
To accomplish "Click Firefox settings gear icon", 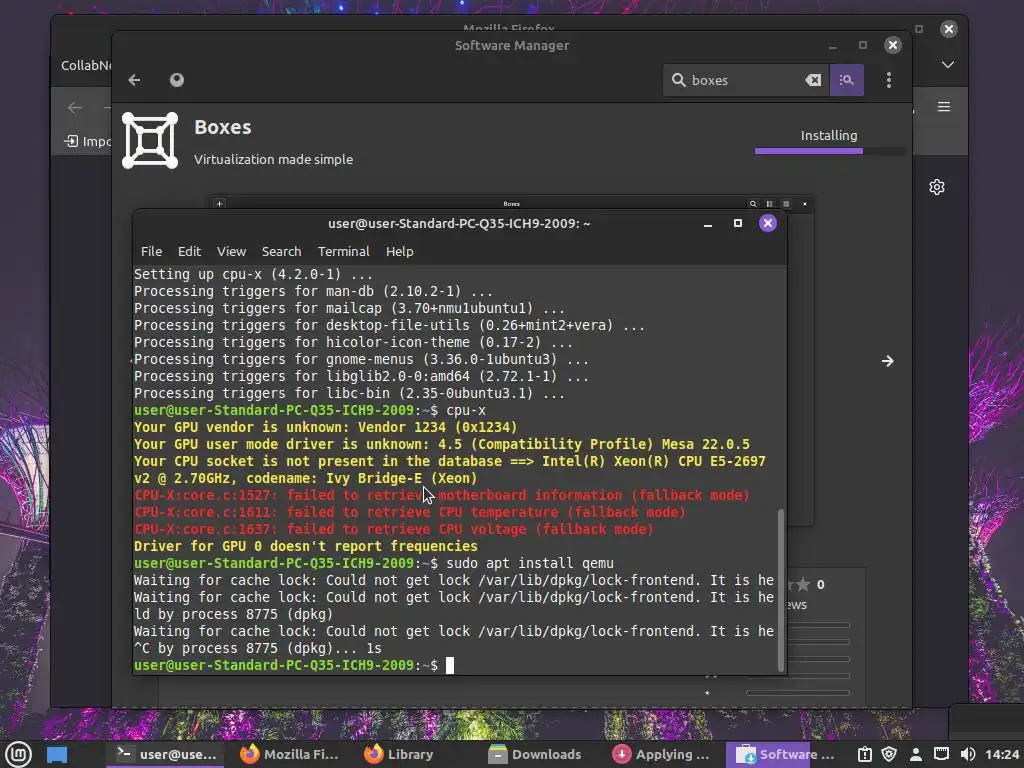I will click(936, 187).
